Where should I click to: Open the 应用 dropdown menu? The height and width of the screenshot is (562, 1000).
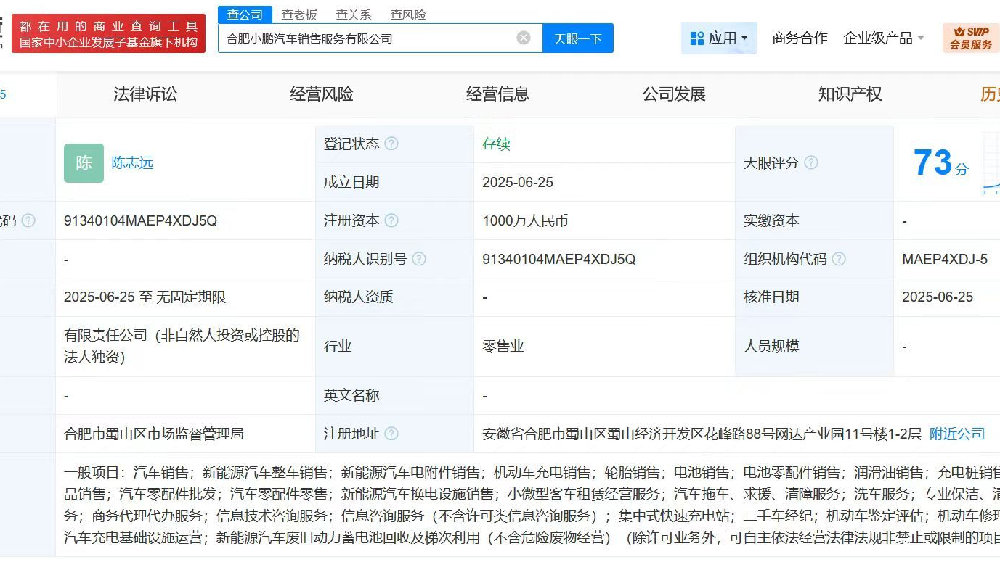coord(719,38)
